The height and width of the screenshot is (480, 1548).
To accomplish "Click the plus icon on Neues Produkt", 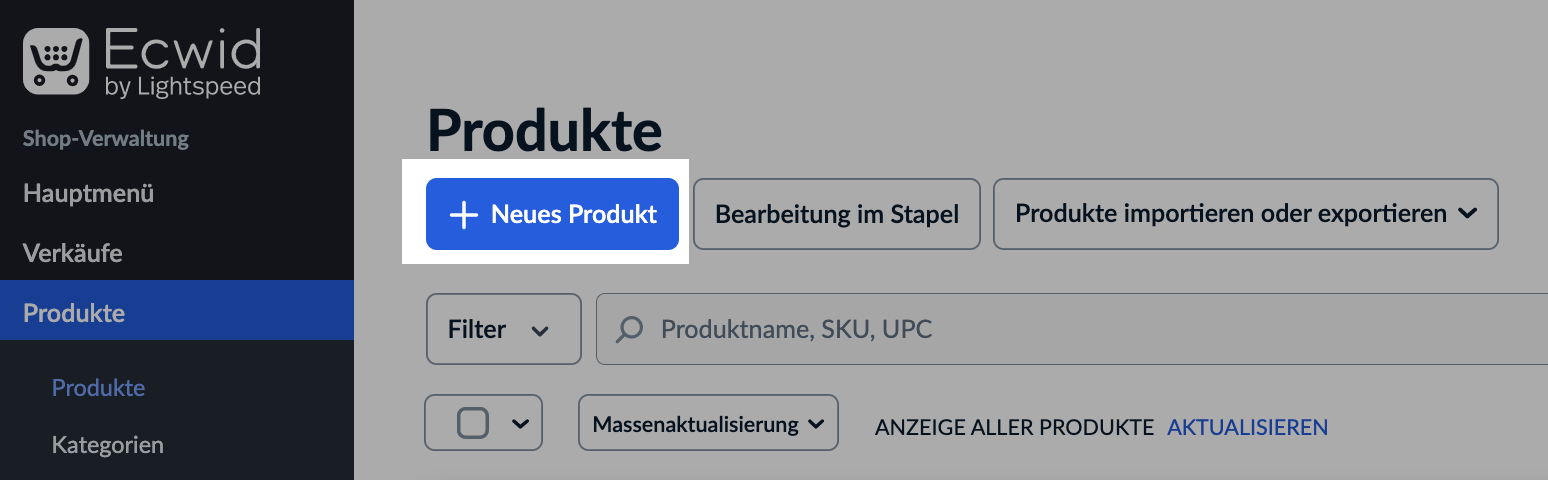I will click(463, 215).
